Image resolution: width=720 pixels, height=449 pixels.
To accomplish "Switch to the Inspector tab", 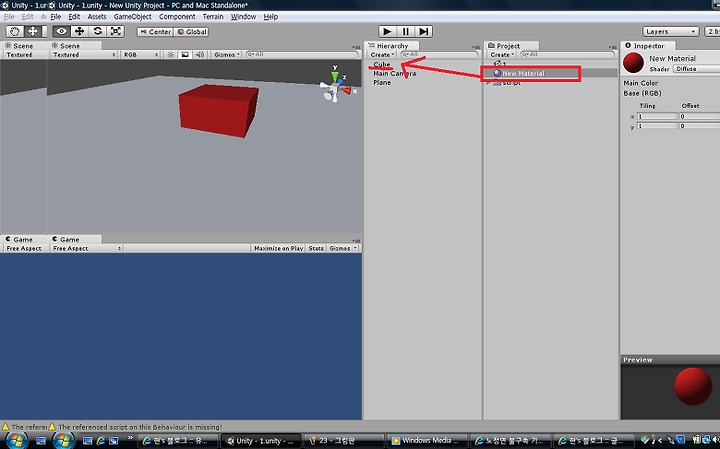I will [x=648, y=45].
